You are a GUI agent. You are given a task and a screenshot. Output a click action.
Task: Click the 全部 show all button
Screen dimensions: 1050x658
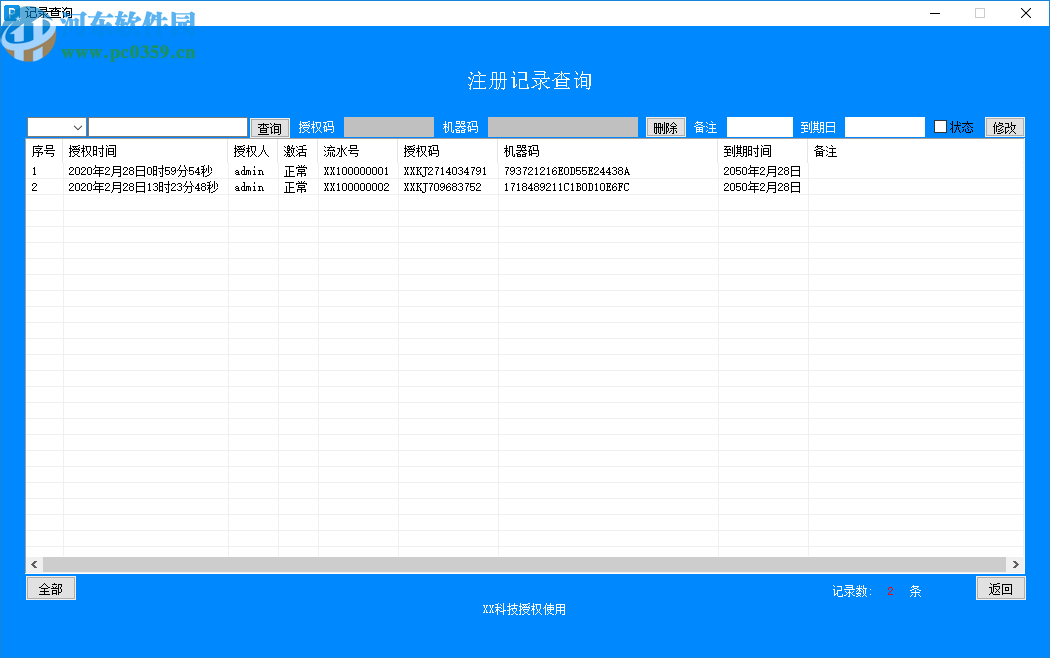[50, 588]
